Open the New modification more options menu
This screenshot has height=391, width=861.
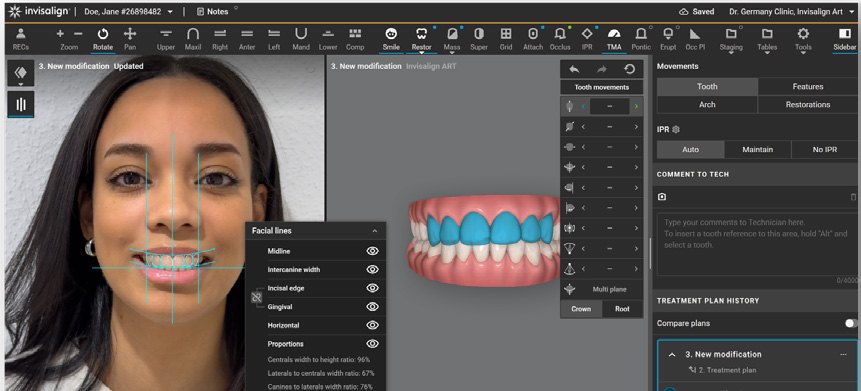tap(843, 355)
